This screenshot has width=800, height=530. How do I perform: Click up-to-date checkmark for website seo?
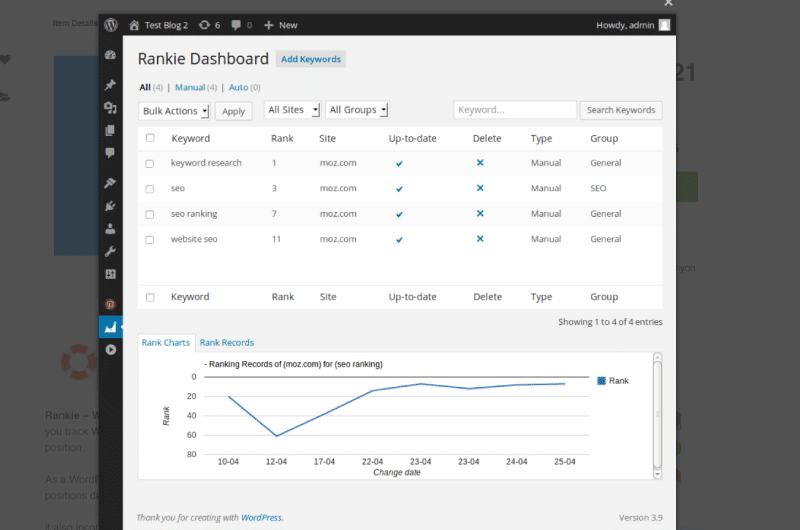pyautogui.click(x=399, y=240)
